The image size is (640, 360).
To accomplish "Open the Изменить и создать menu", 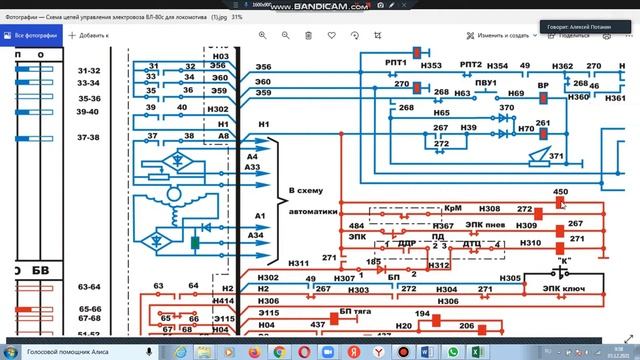I will pyautogui.click(x=502, y=36).
